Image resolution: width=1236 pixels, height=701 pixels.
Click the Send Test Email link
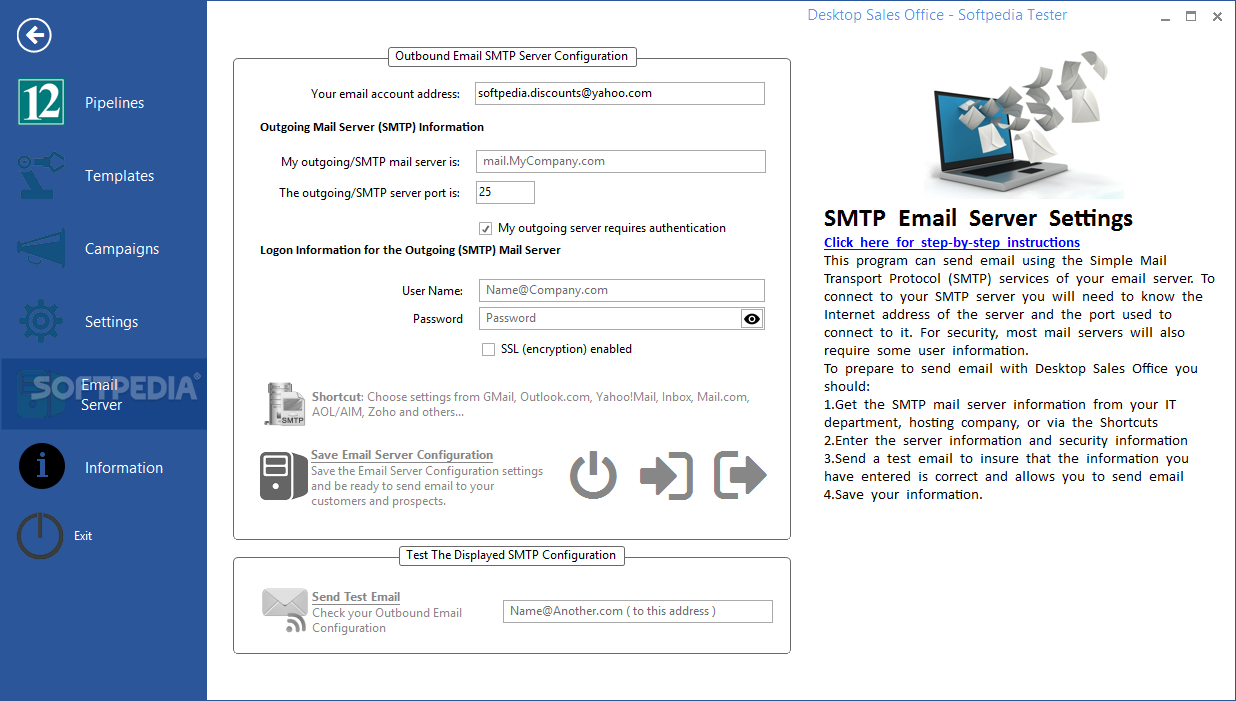coord(356,597)
